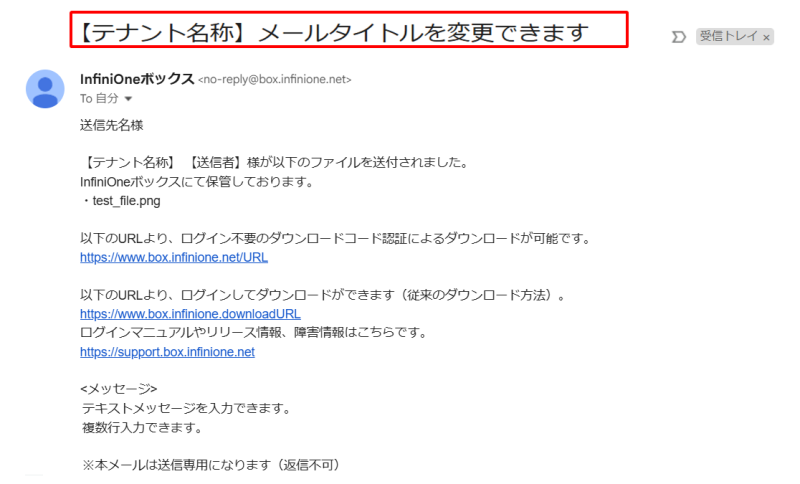Viewport: 800px width, 484px height.
Task: Click the importance marker icon beside 受信トレイ
Action: (x=679, y=37)
